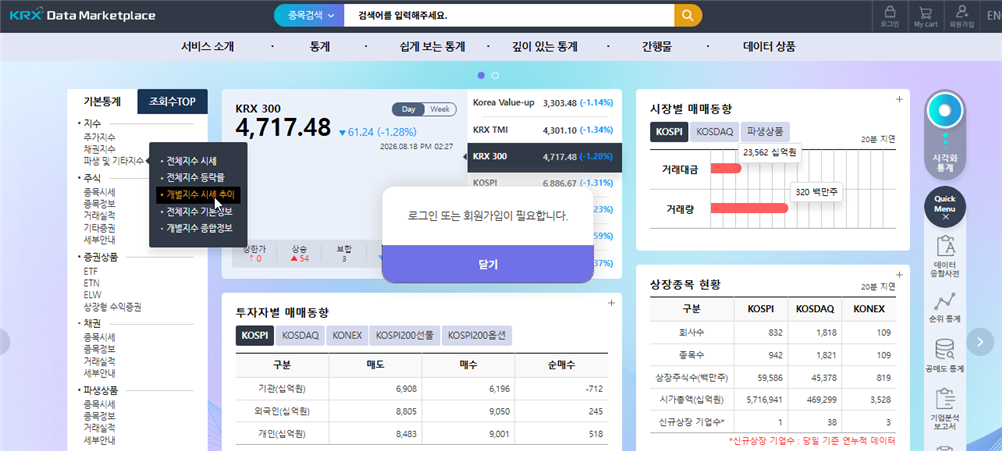Open My cart icon
Viewport: 1002px width, 451px height.
925,16
